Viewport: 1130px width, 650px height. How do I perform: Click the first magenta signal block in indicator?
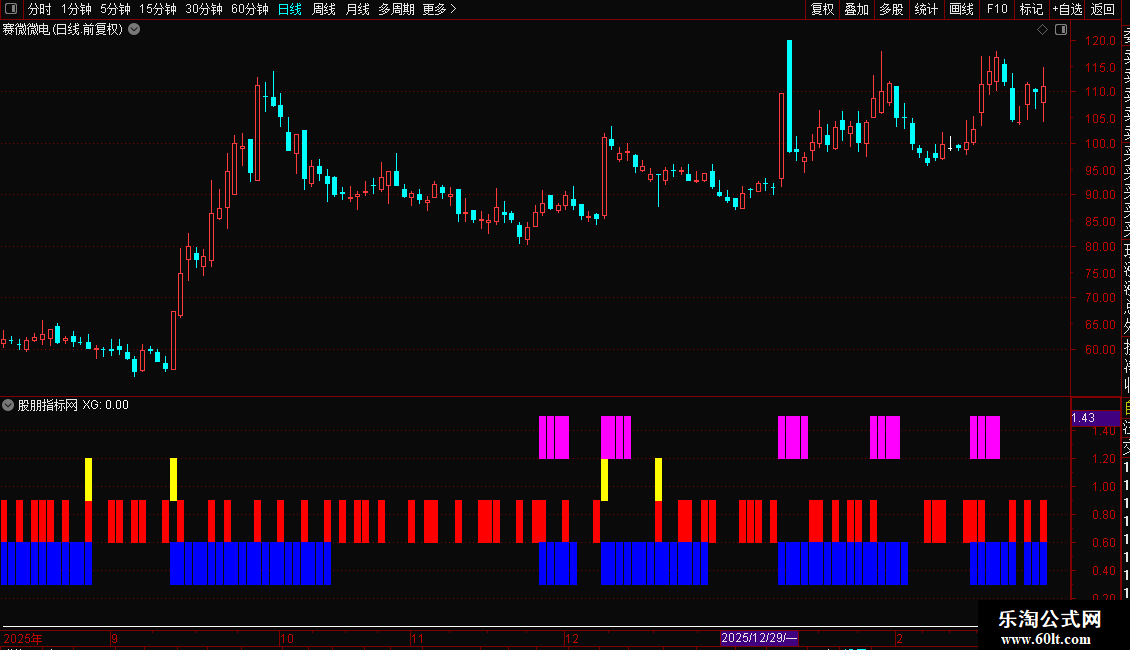point(554,437)
